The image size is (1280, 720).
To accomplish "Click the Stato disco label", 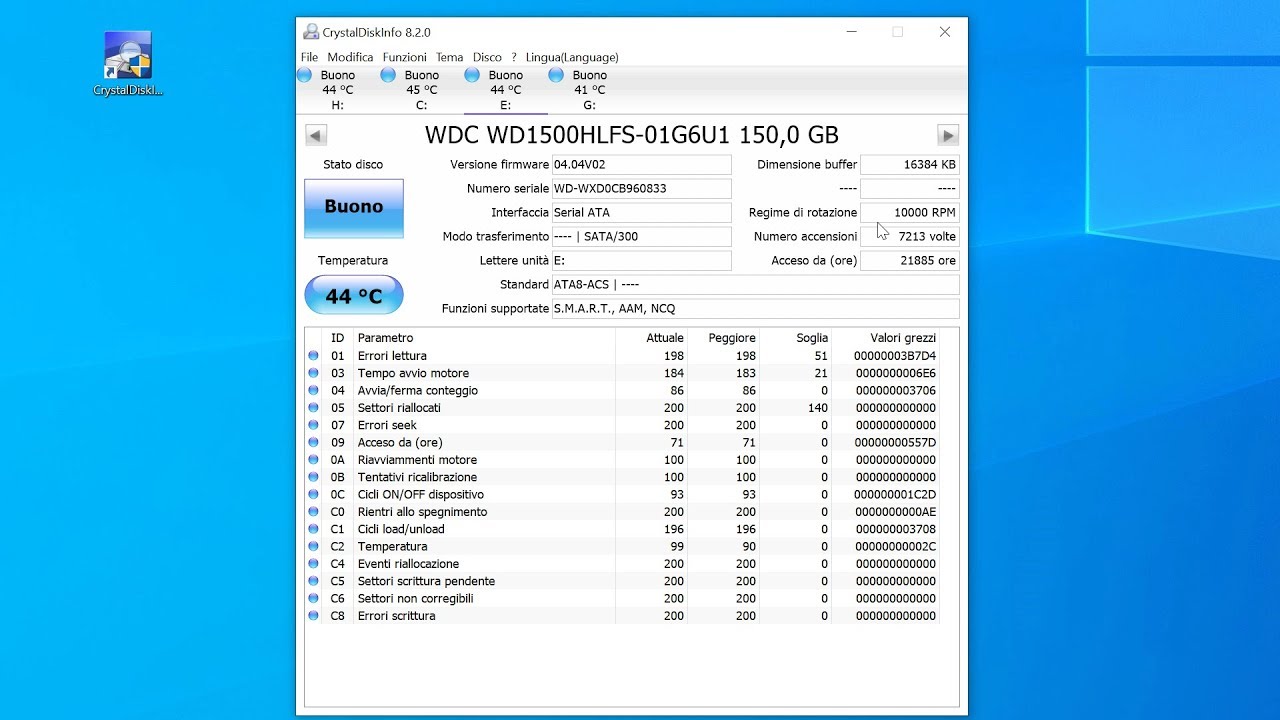I will 353,164.
